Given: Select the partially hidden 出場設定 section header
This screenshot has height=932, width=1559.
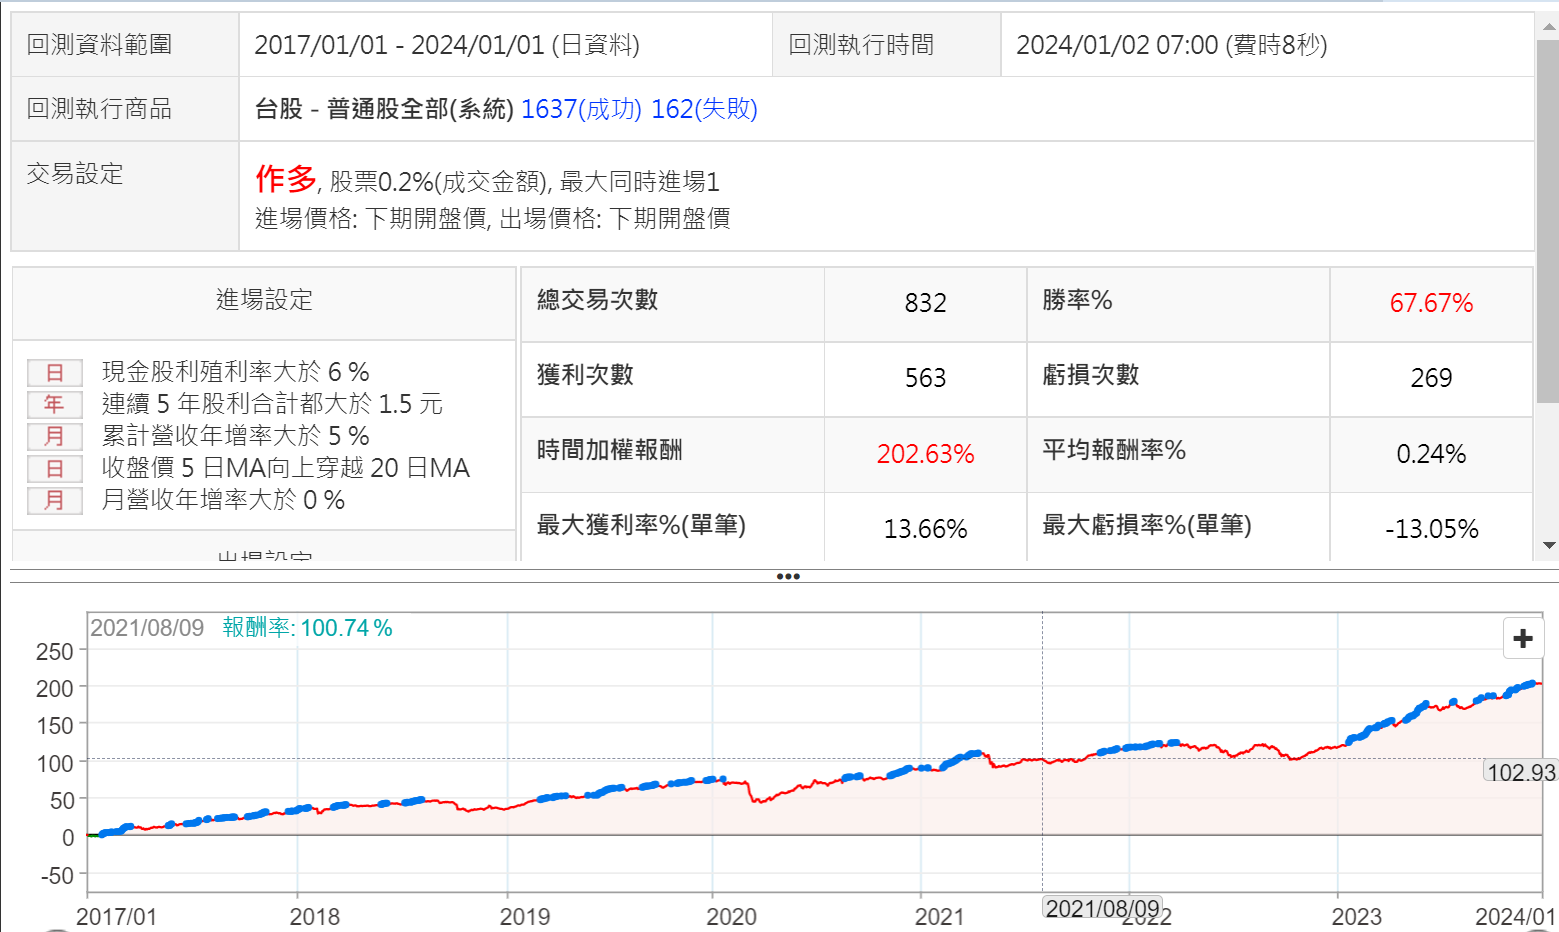Looking at the screenshot, I should click(x=264, y=554).
